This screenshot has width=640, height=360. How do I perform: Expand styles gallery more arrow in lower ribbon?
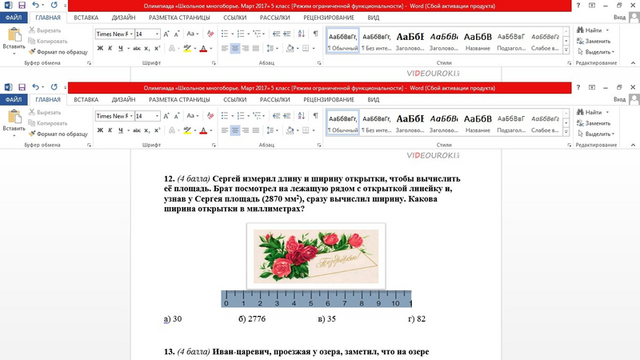[x=566, y=132]
